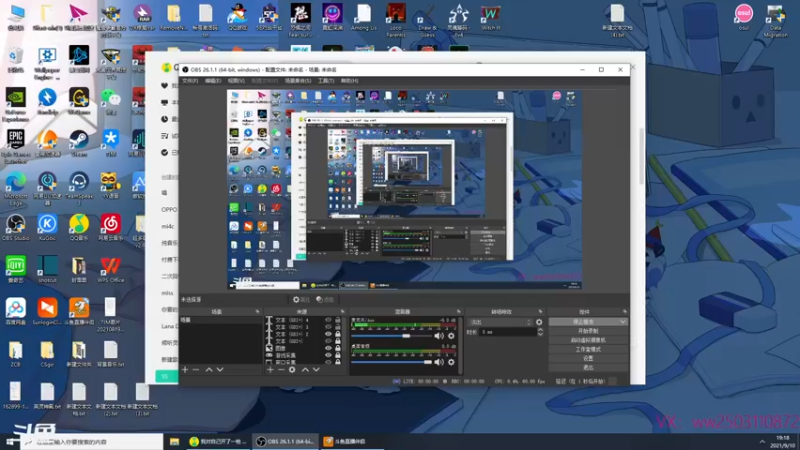Screen dimensions: 800x450
Task: Toggle visibility of 文本 (GDI+) 2 source
Action: [328, 334]
